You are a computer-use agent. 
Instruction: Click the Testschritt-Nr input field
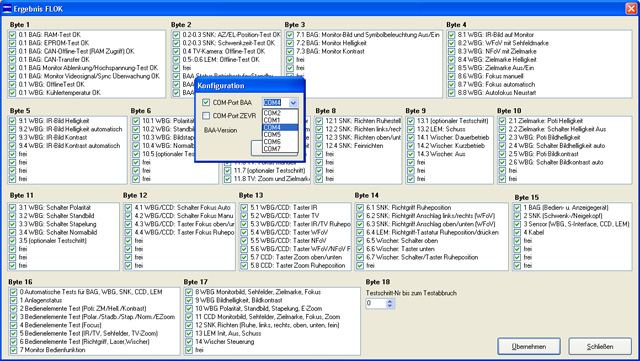click(376, 303)
